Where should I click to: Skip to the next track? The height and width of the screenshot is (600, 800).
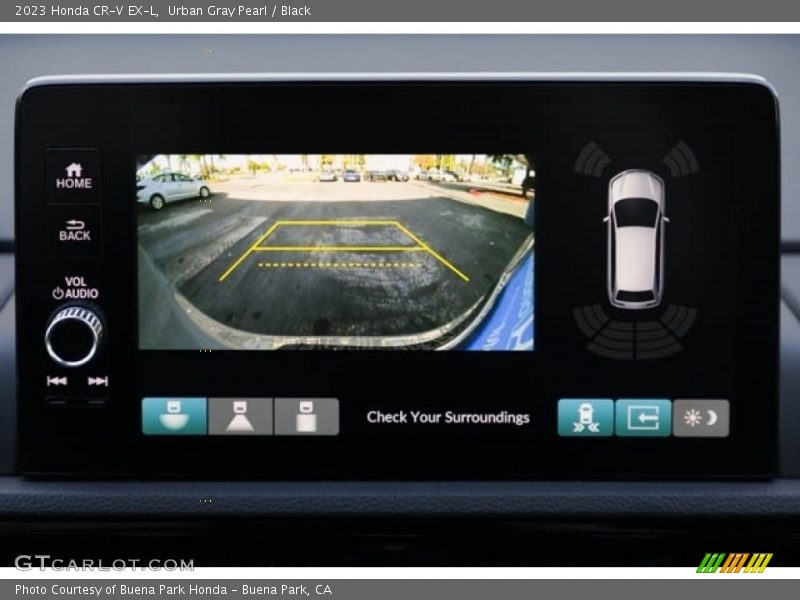coord(97,381)
